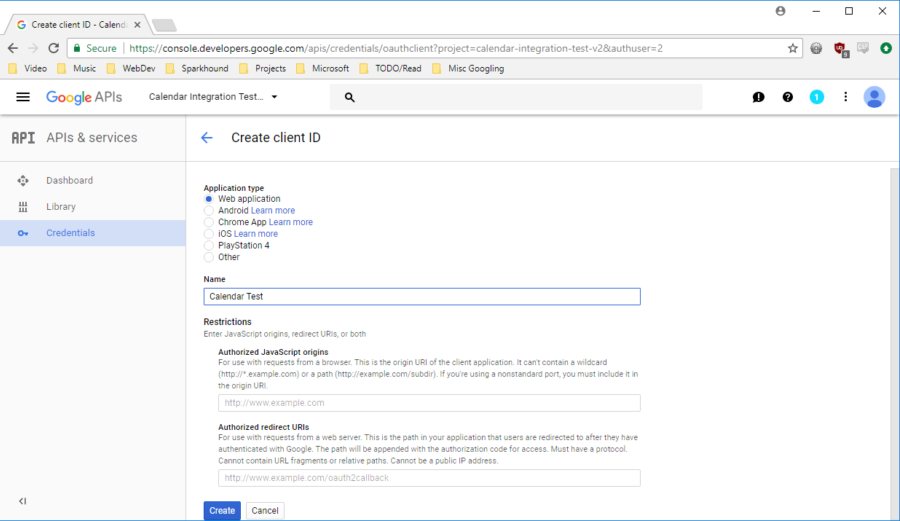
Task: Click the browser address bar URL
Action: click(396, 48)
